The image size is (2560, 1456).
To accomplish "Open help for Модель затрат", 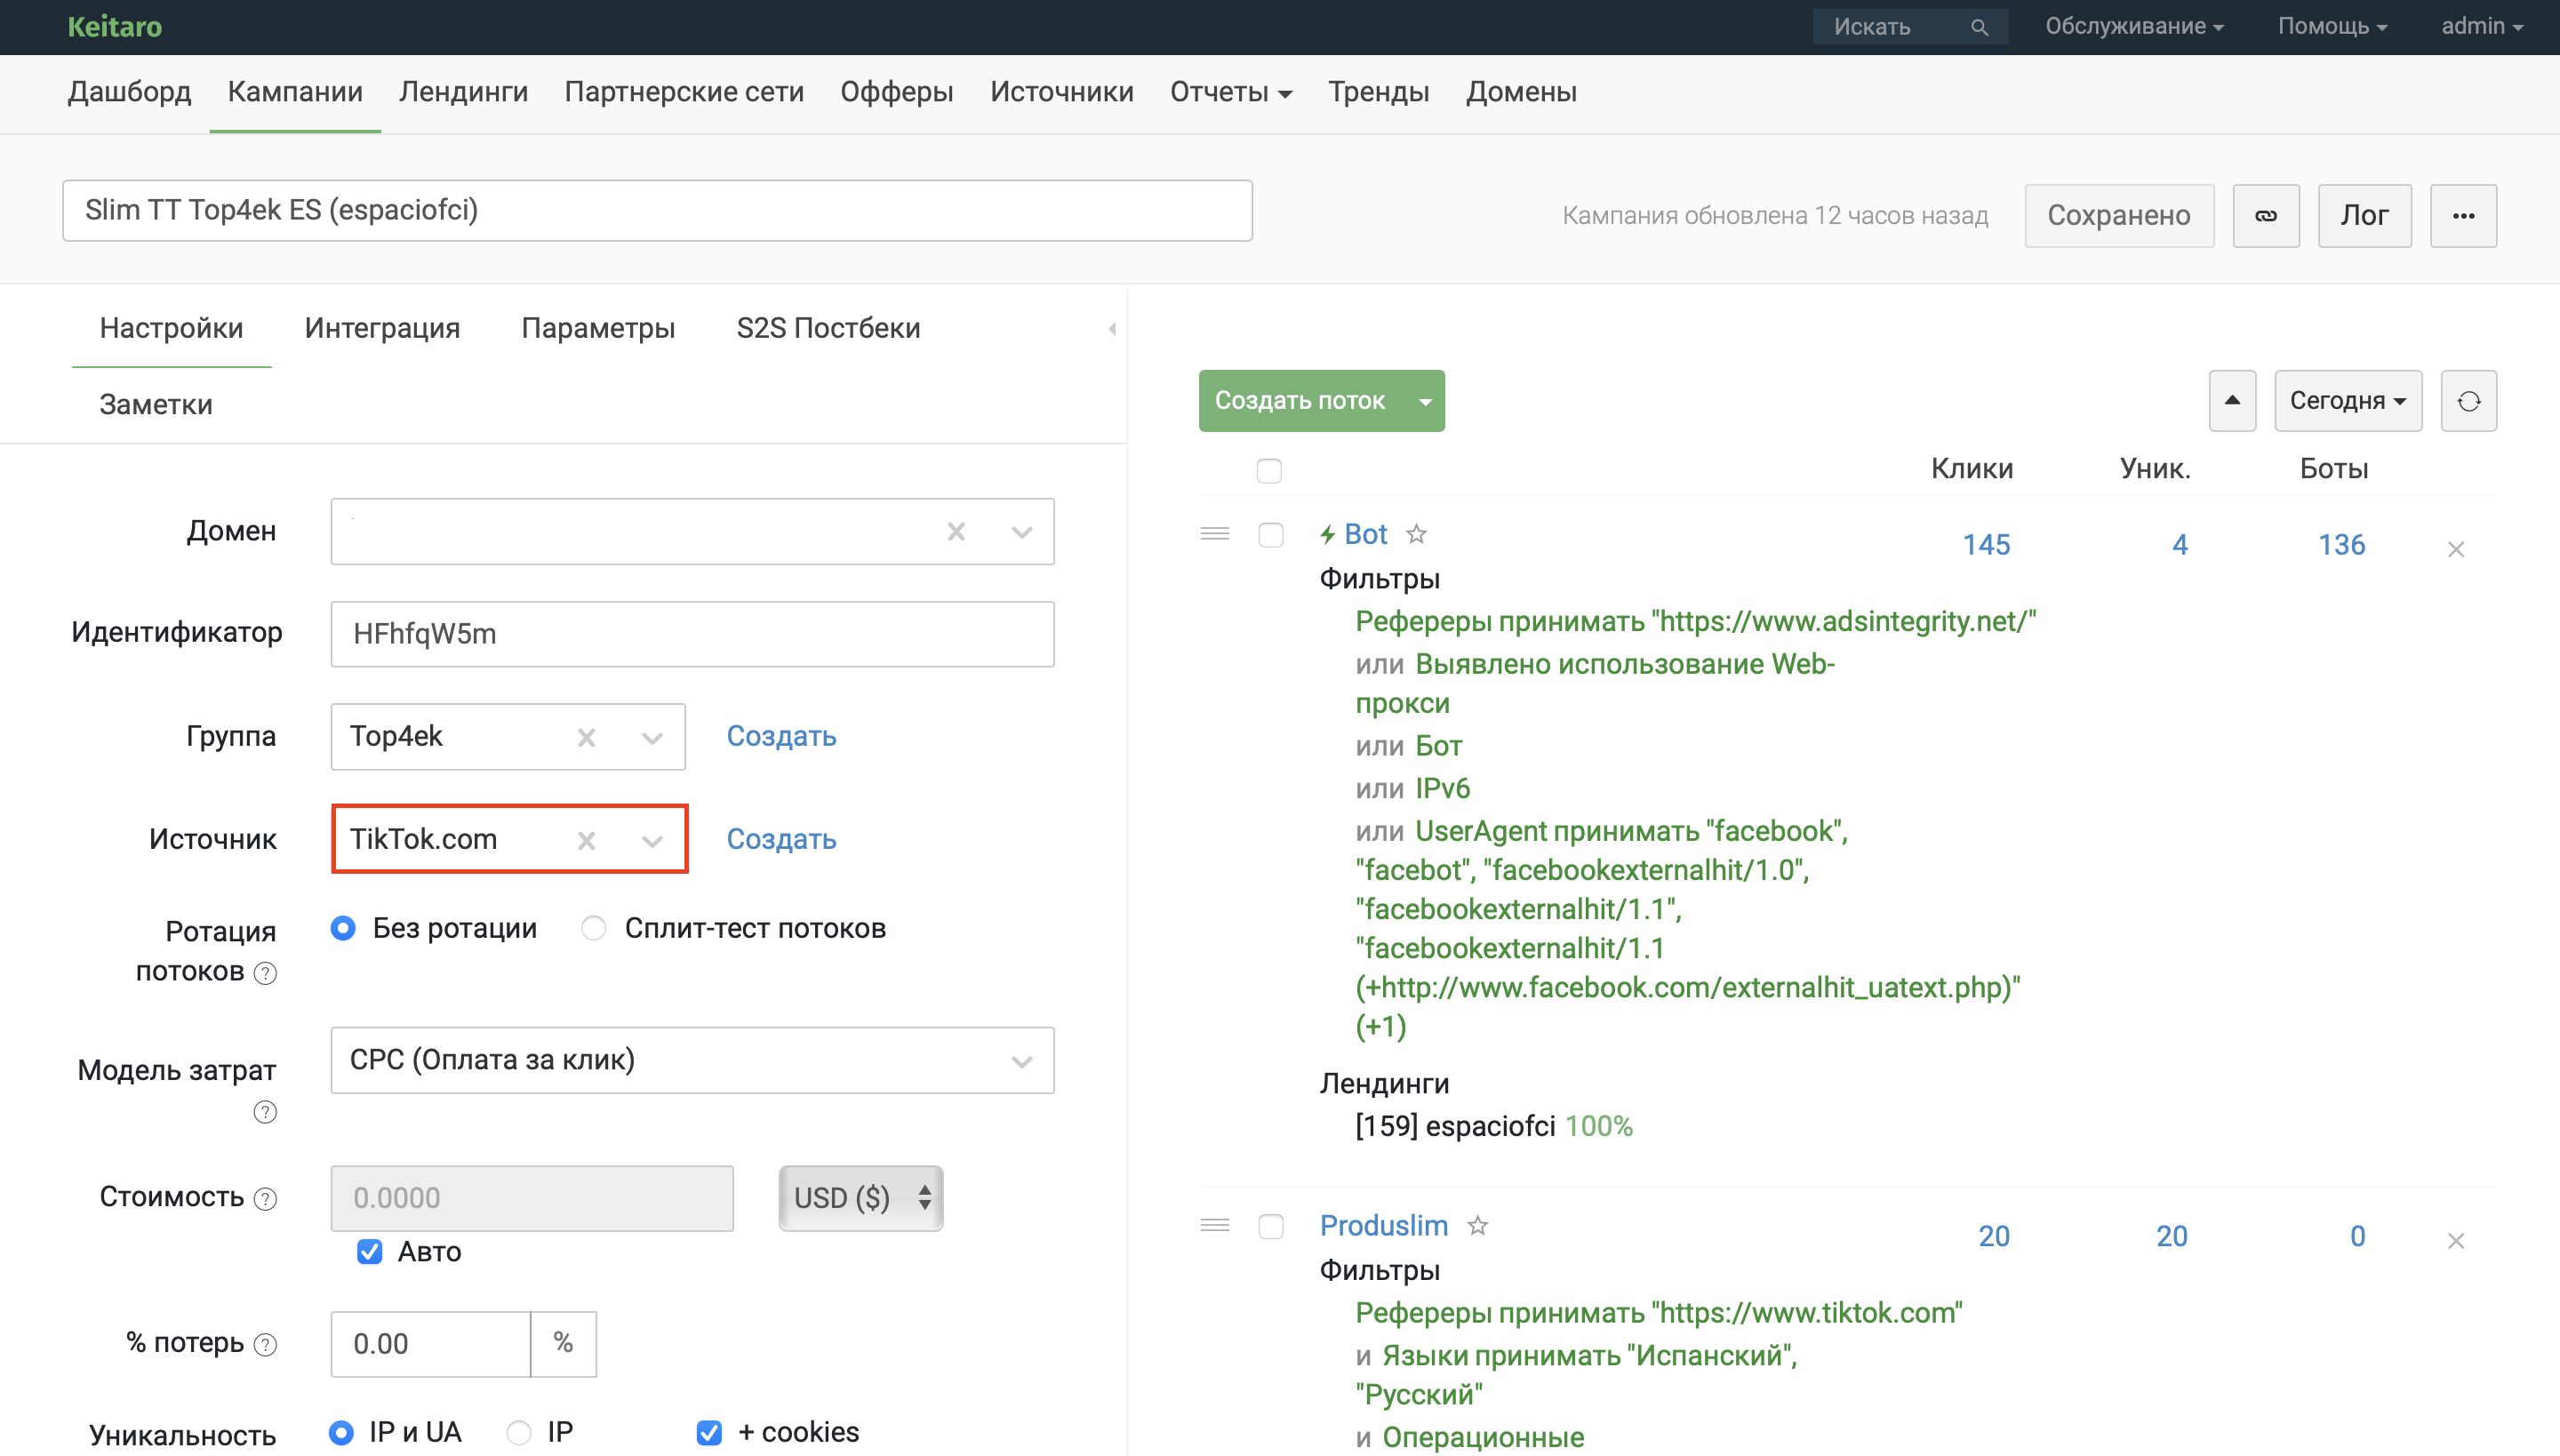I will (x=265, y=1112).
